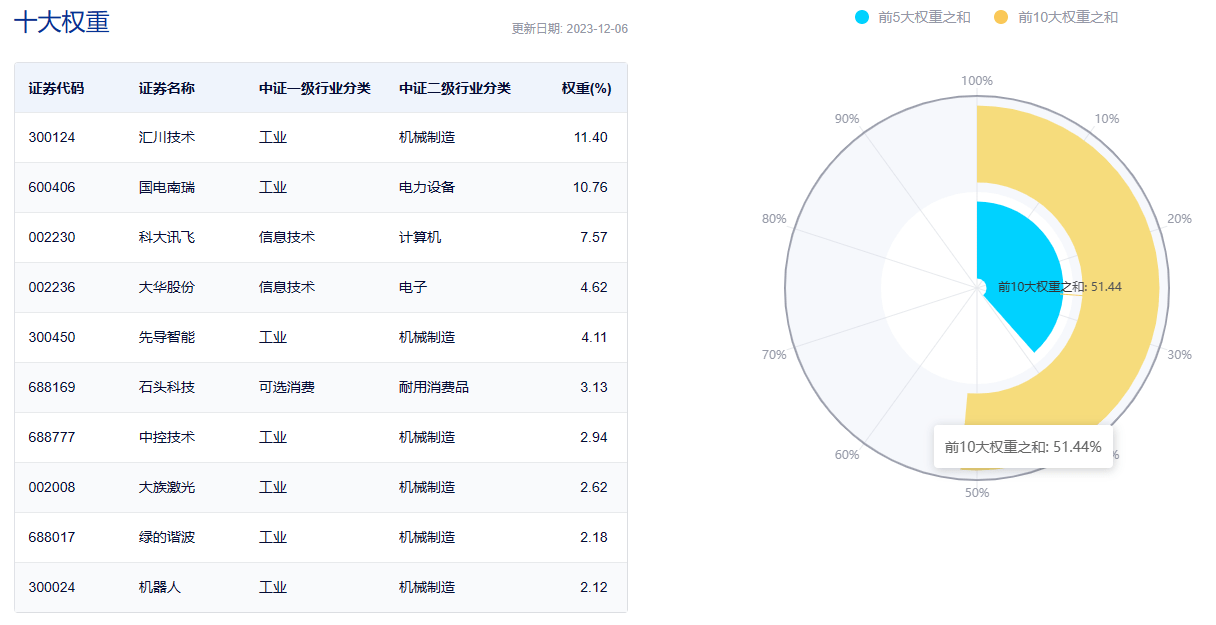This screenshot has width=1216, height=625.
Task: Click the 证券代码 column header
Action: pyautogui.click(x=56, y=88)
